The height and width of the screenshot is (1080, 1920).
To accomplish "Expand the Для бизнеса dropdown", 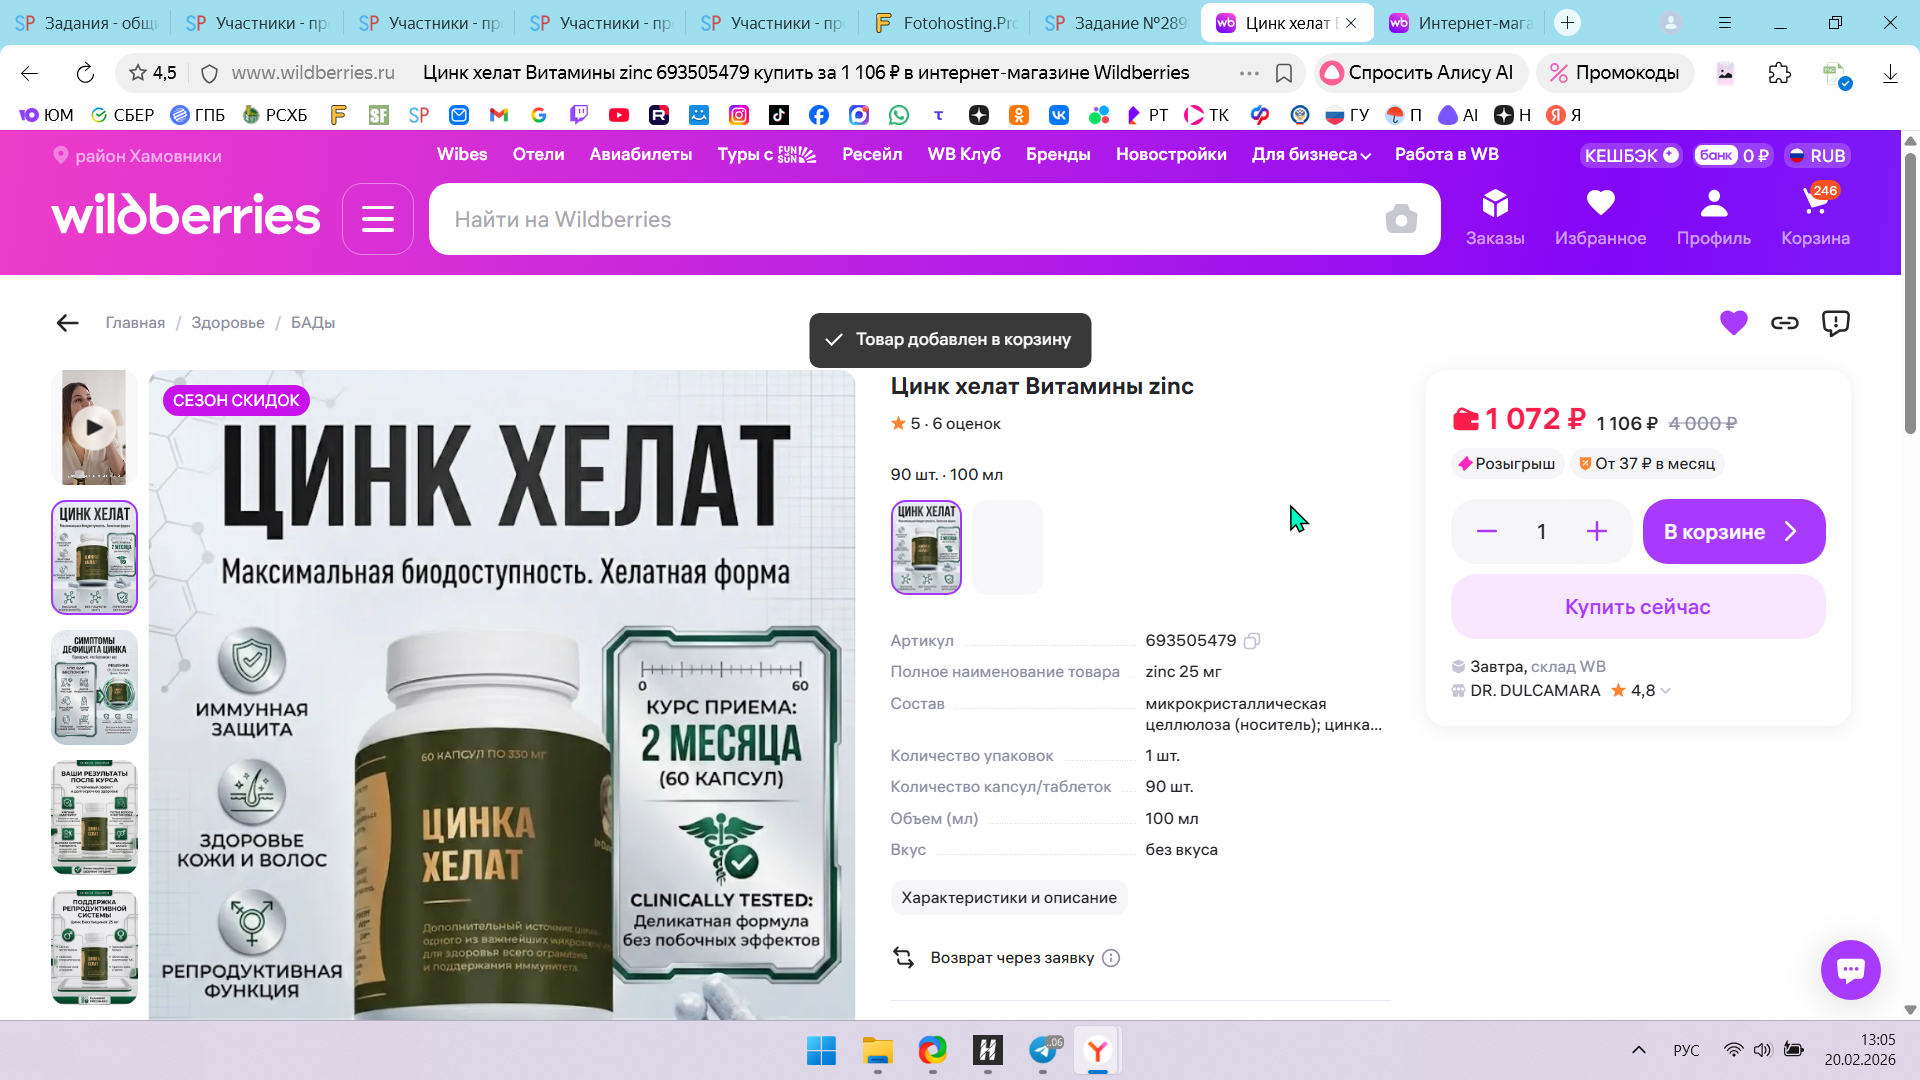I will pyautogui.click(x=1310, y=155).
